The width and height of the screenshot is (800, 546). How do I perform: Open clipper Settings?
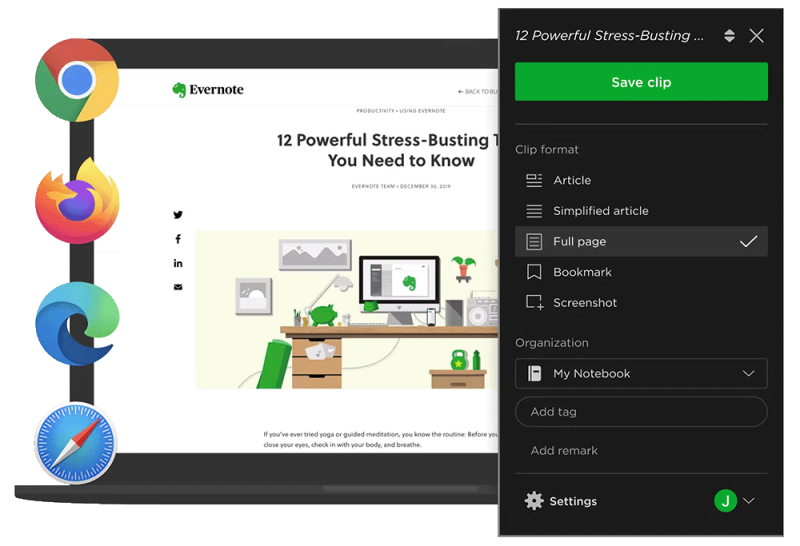point(561,501)
